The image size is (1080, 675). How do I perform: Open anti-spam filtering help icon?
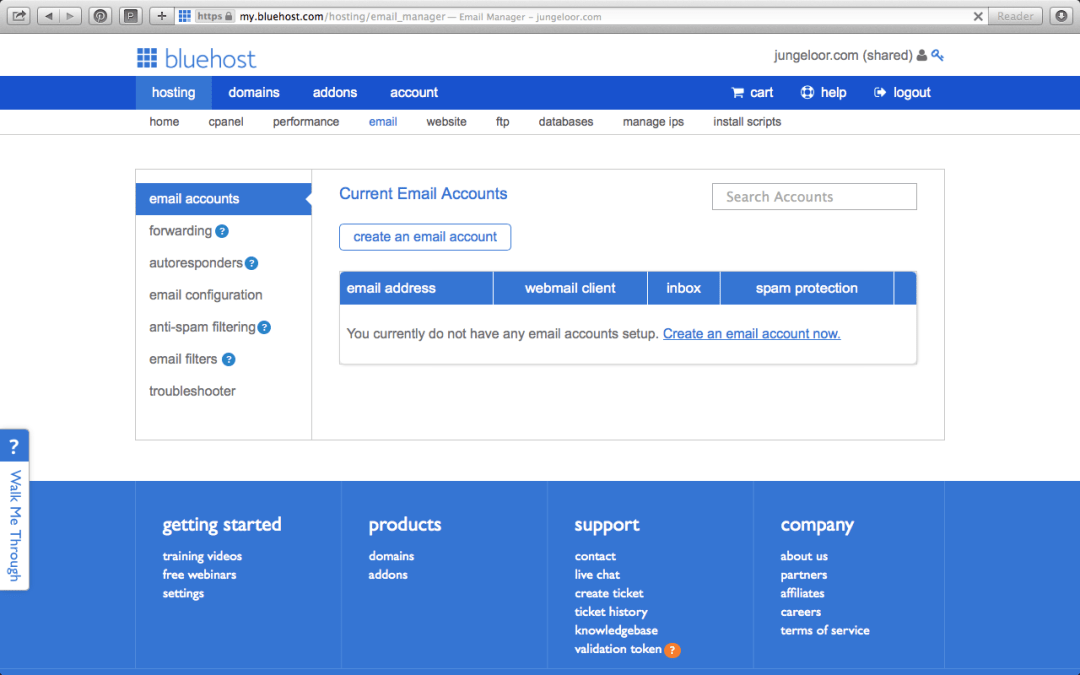tap(264, 328)
